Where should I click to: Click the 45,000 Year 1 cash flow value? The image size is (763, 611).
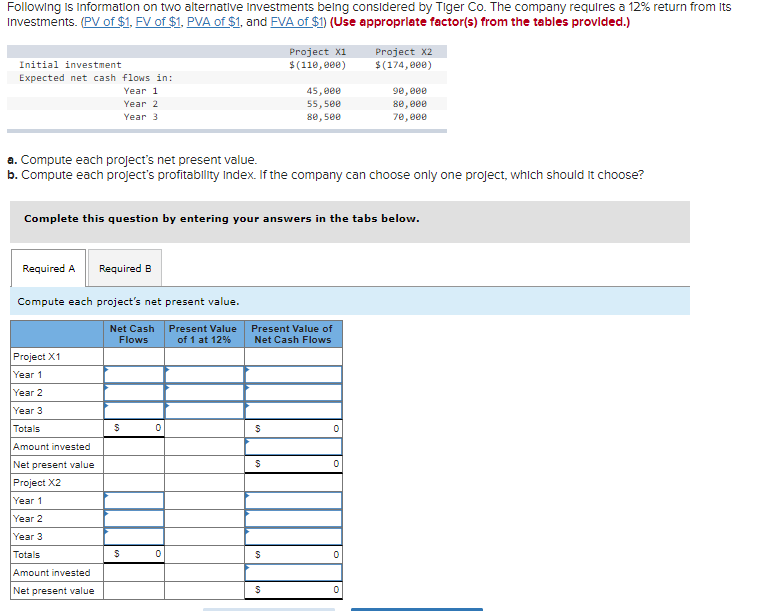pos(324,91)
